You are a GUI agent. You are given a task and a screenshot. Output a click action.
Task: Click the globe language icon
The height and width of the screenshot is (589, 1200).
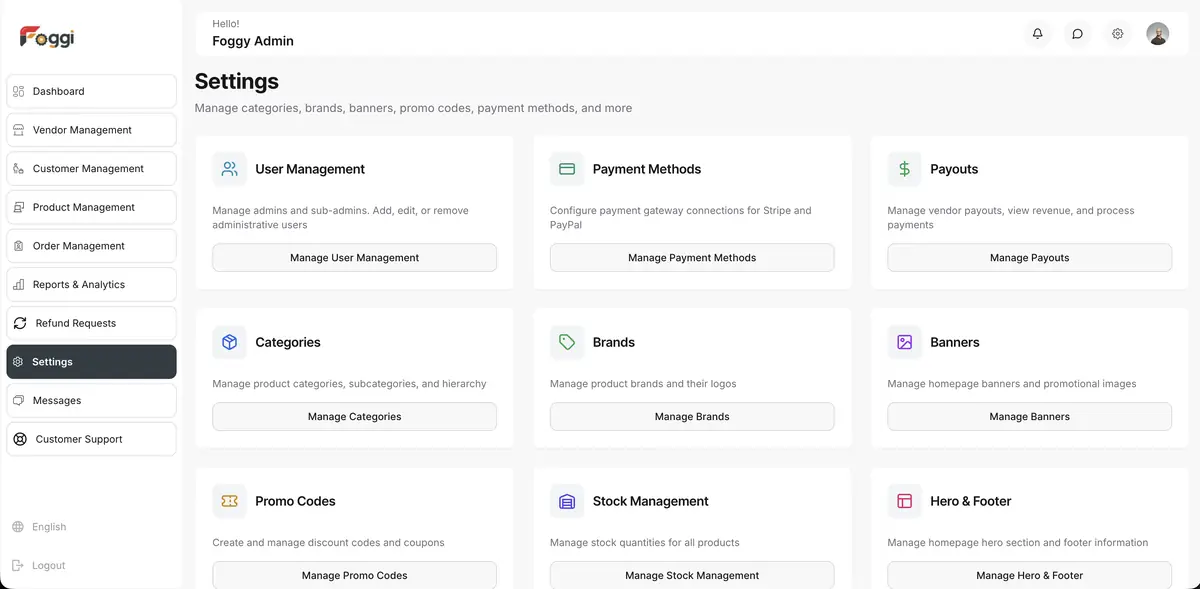click(x=18, y=527)
